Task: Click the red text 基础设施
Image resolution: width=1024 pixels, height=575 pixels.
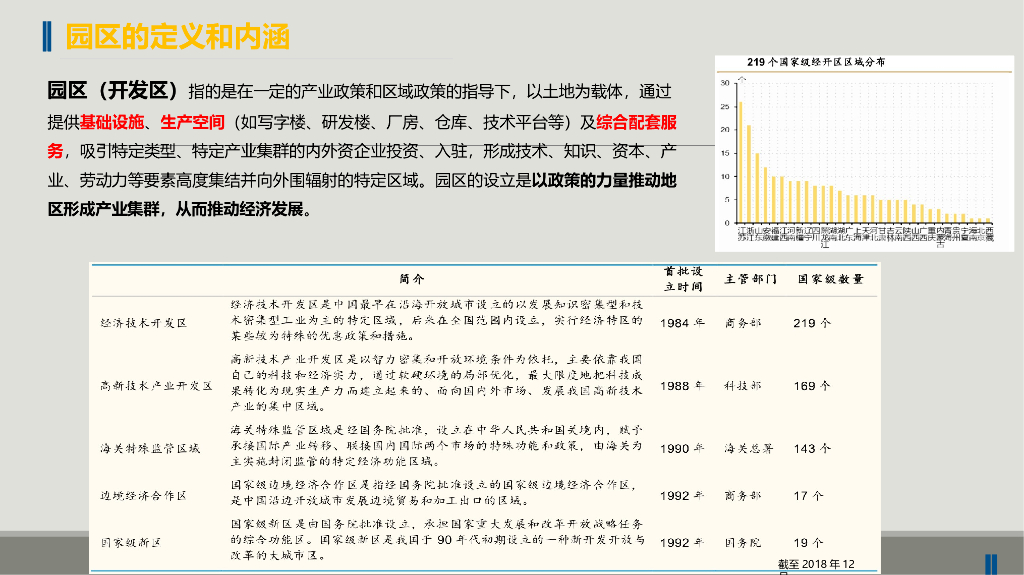Action: point(112,123)
